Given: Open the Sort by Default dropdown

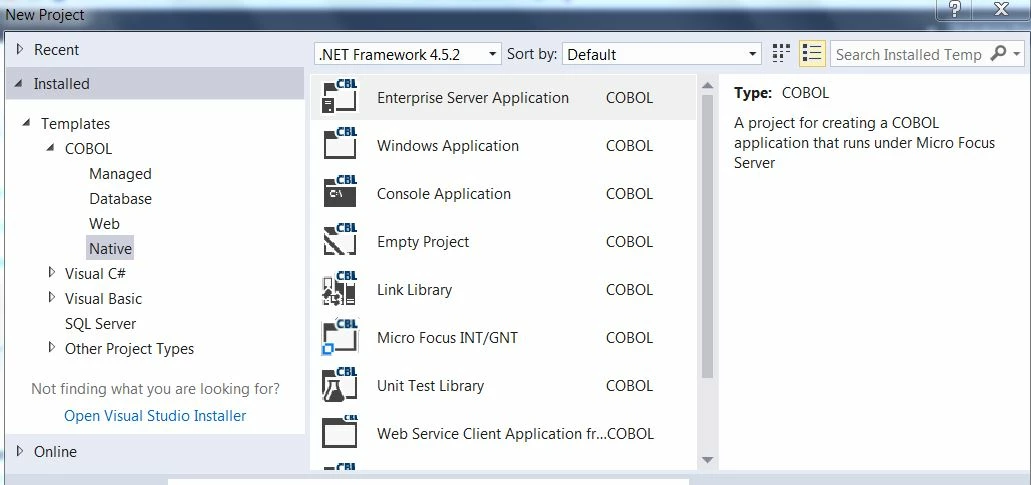Looking at the screenshot, I should click(x=661, y=54).
